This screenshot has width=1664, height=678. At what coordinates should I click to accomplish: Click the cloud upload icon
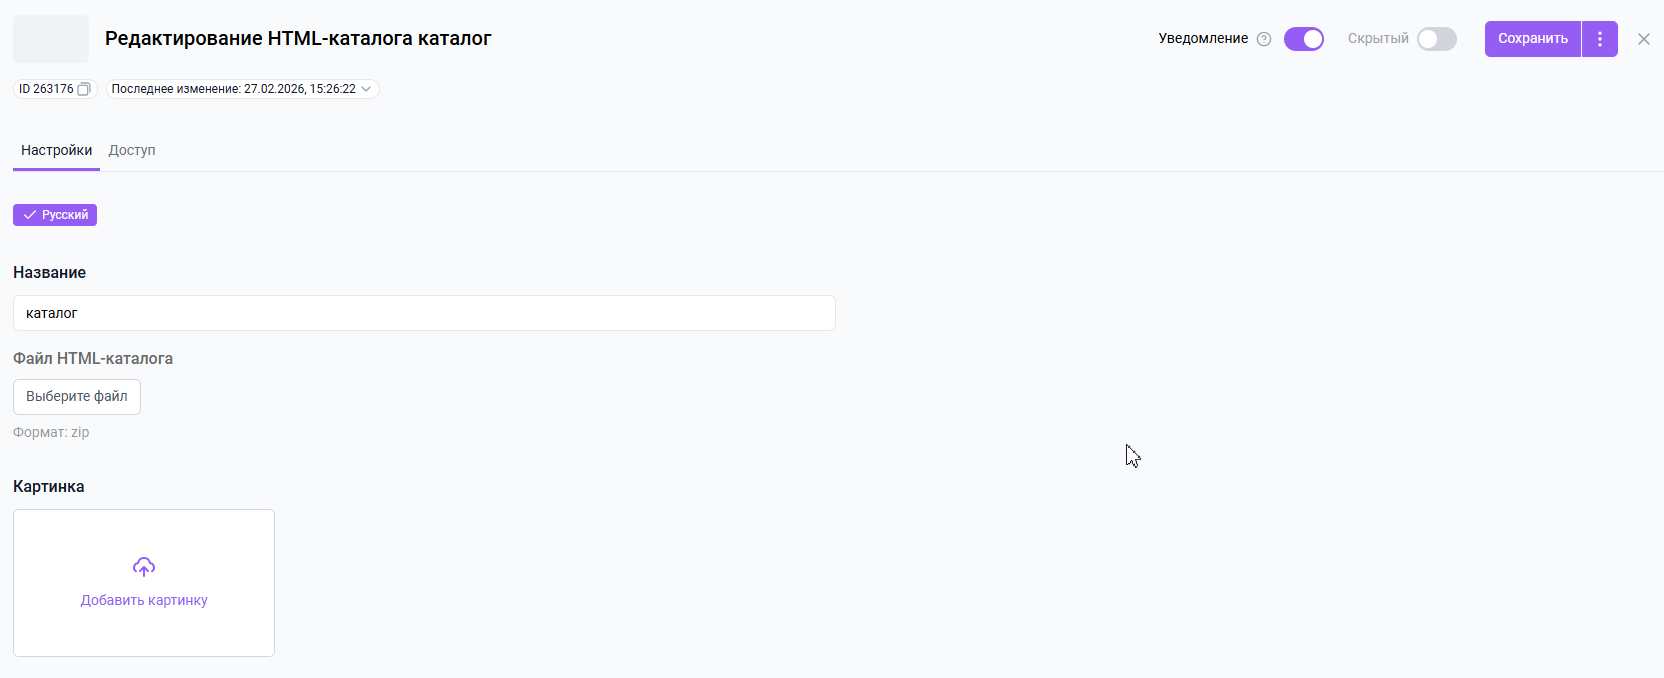(144, 567)
